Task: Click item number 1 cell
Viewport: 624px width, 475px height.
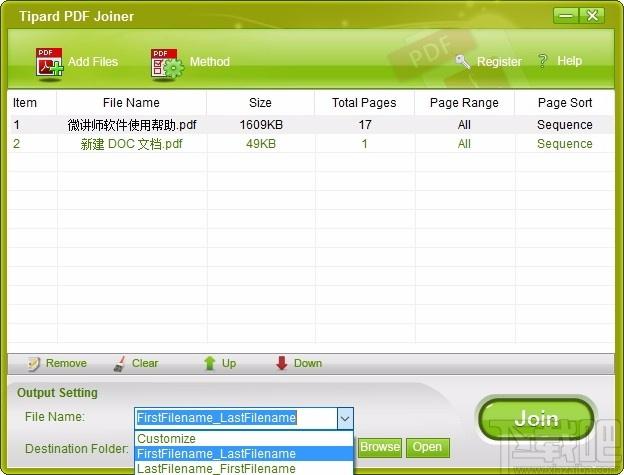Action: tap(16, 125)
